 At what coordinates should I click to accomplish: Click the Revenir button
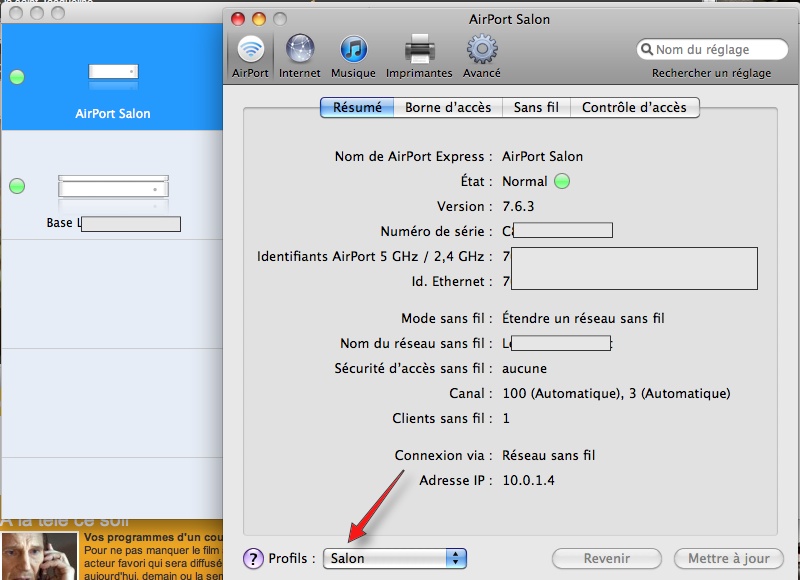[x=608, y=558]
